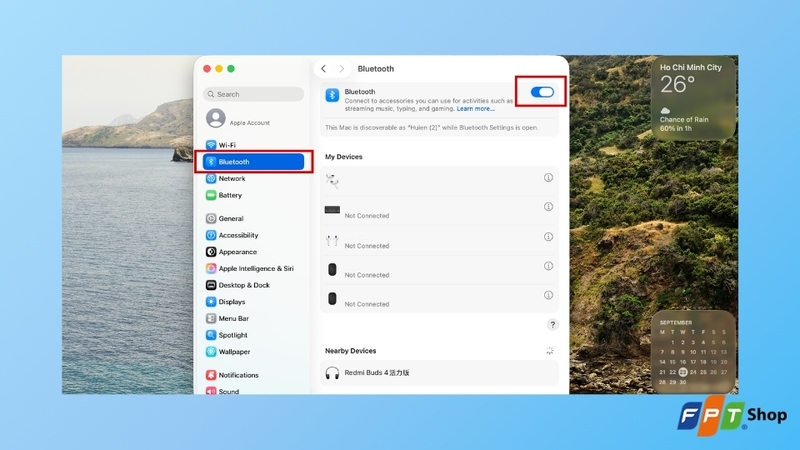Select Spotlight label in sidebar
This screenshot has height=450, width=800.
tap(233, 335)
